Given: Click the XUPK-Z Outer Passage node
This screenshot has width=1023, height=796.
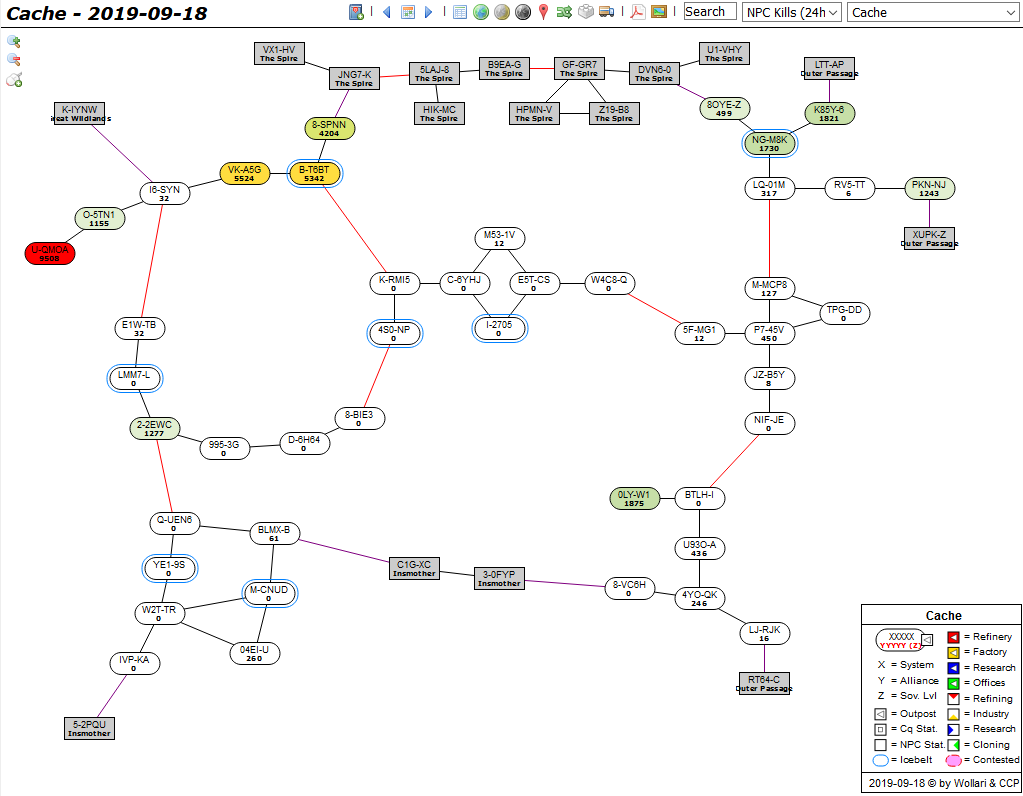Looking at the screenshot, I should click(929, 238).
